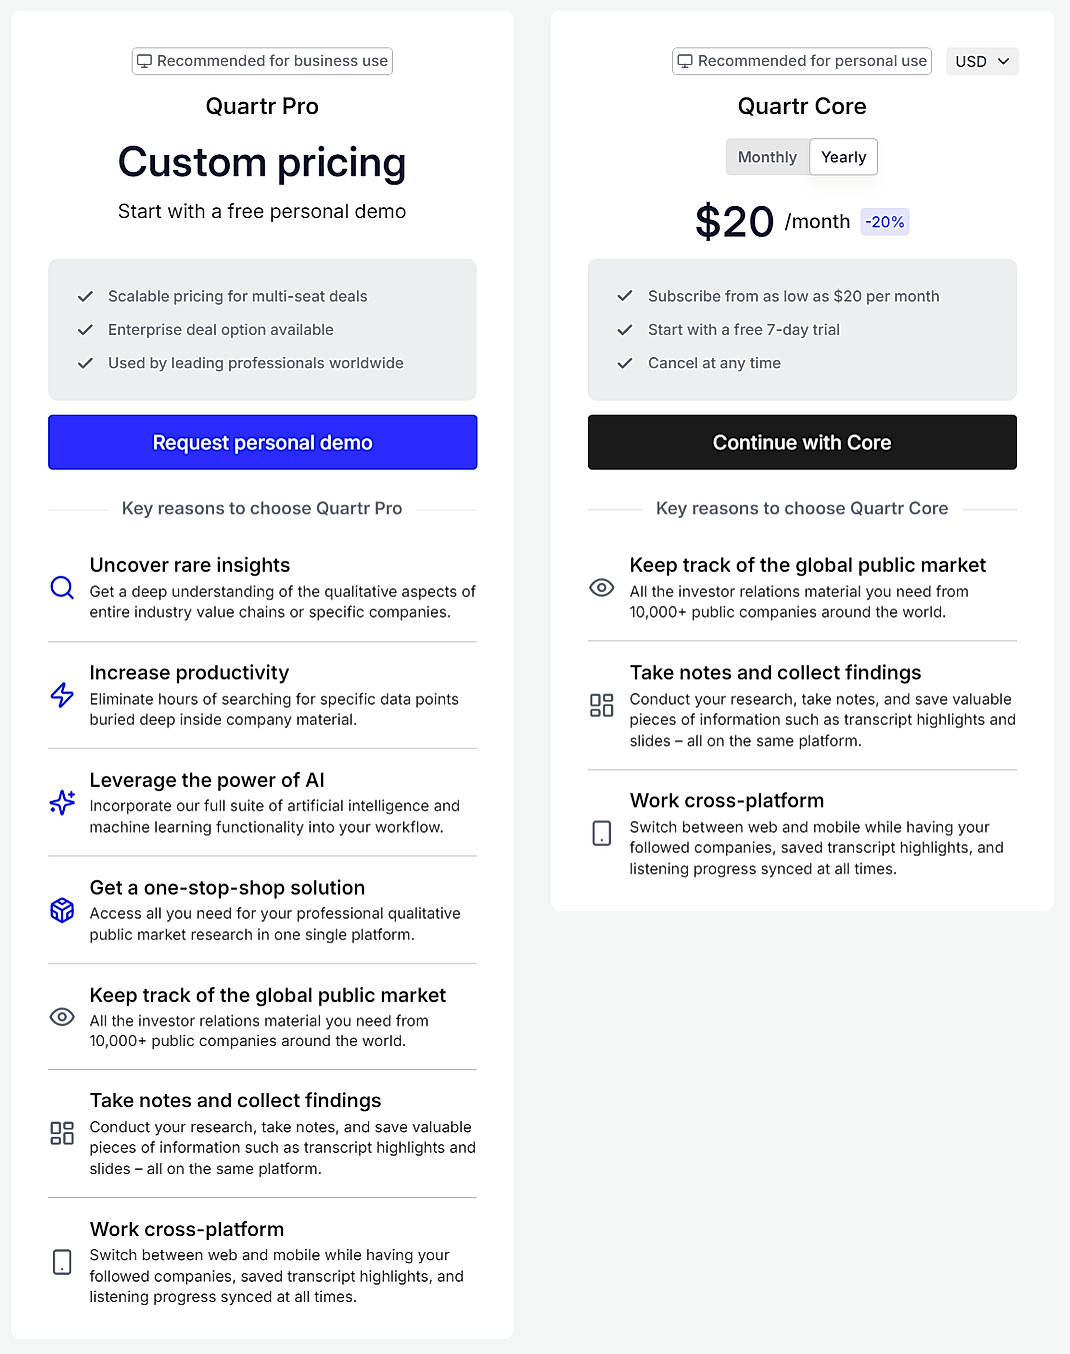Click the Request personal demo button
1070x1354 pixels.
tap(262, 442)
